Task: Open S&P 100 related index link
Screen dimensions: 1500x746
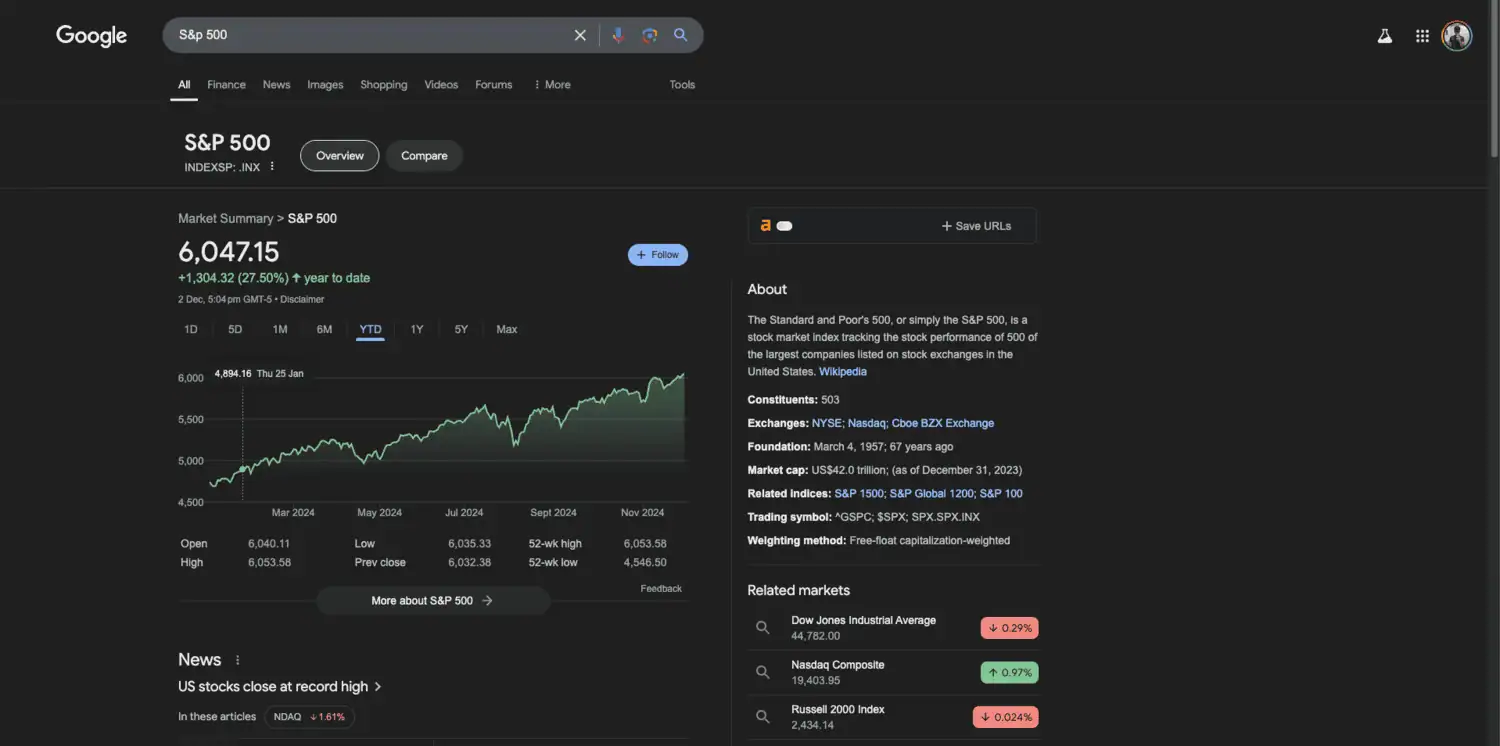Action: point(1001,494)
